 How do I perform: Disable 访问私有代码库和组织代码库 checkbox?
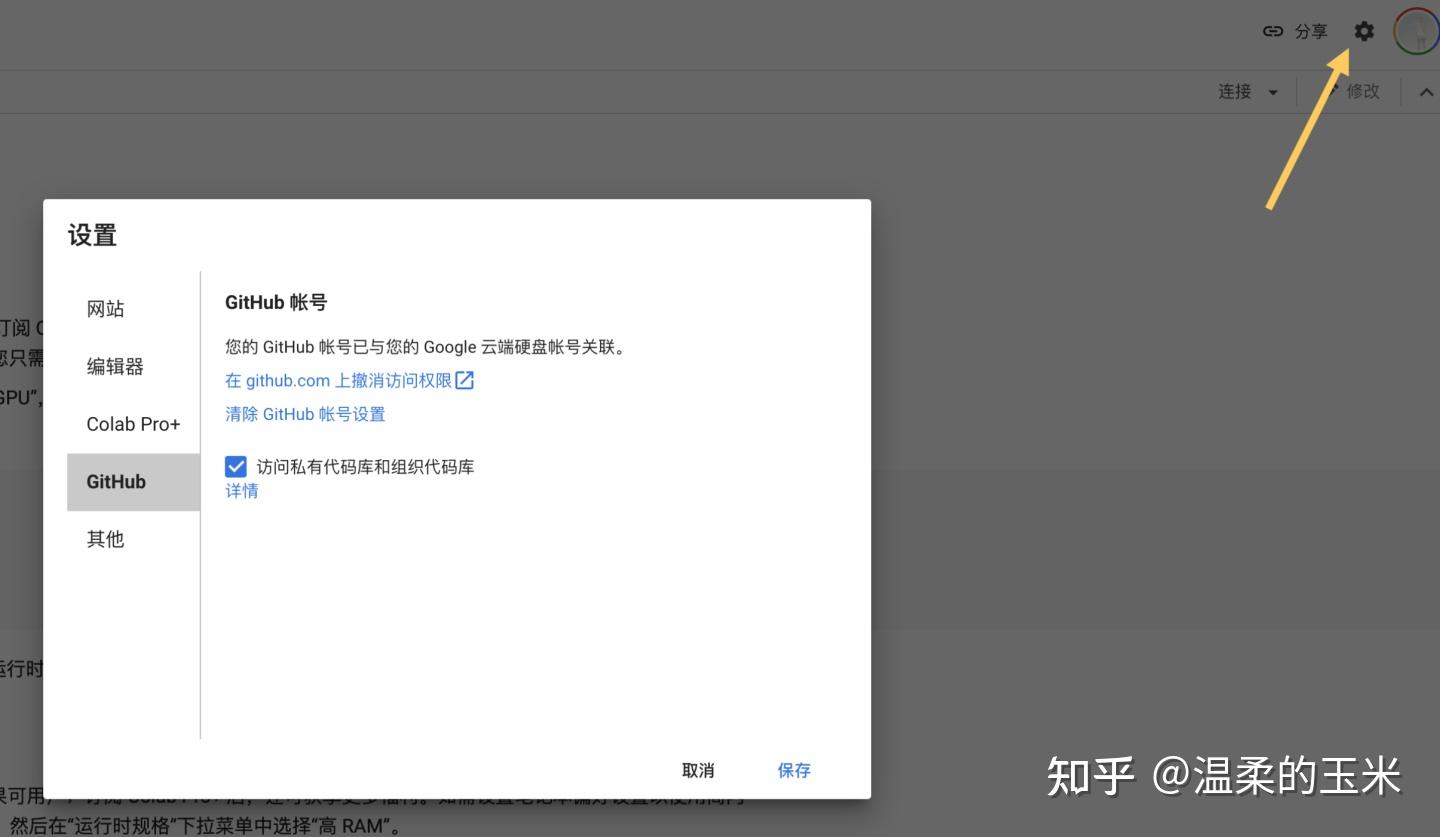236,466
